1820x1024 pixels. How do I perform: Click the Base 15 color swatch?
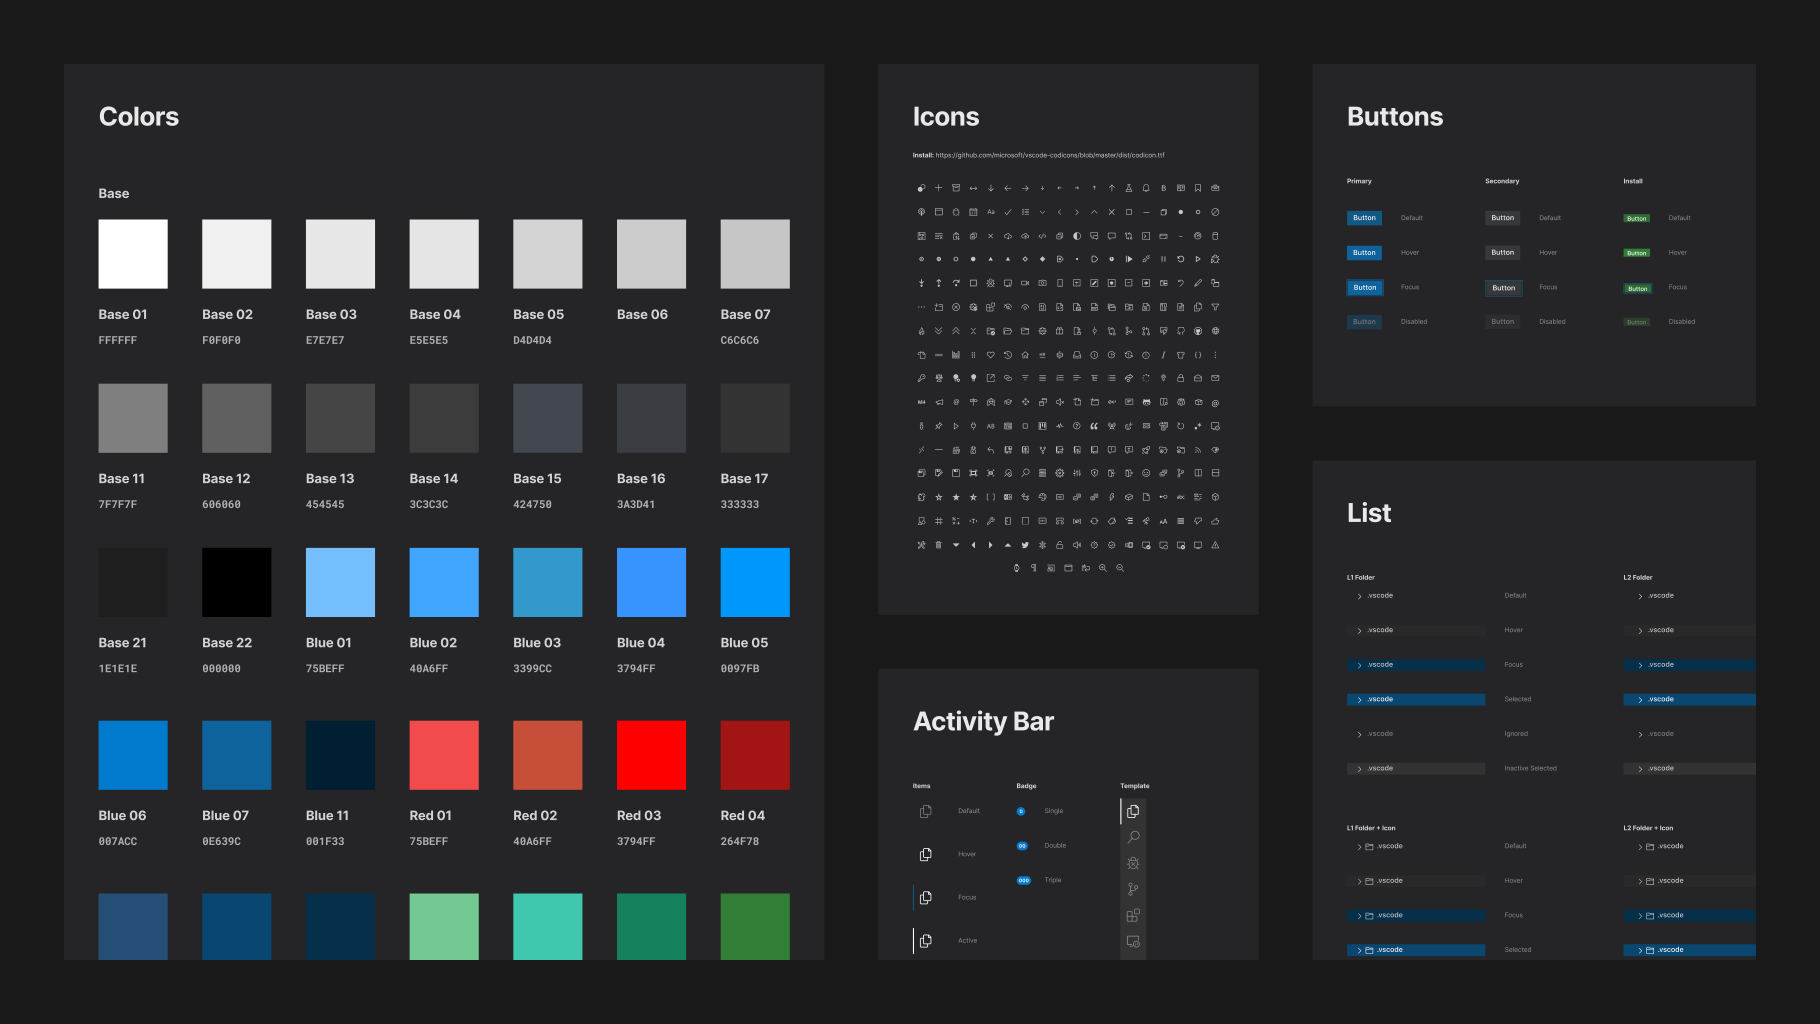click(x=547, y=418)
